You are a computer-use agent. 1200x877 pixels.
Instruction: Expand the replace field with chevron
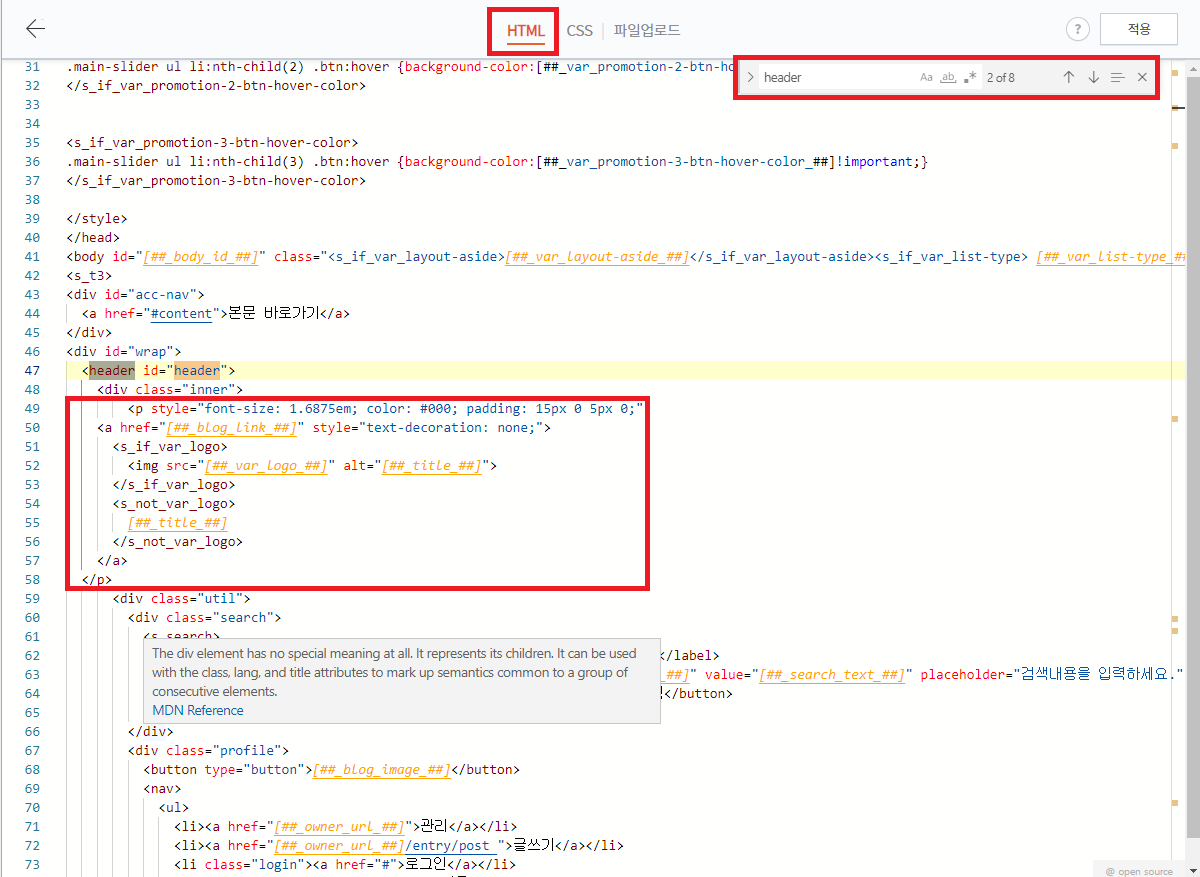tap(750, 77)
